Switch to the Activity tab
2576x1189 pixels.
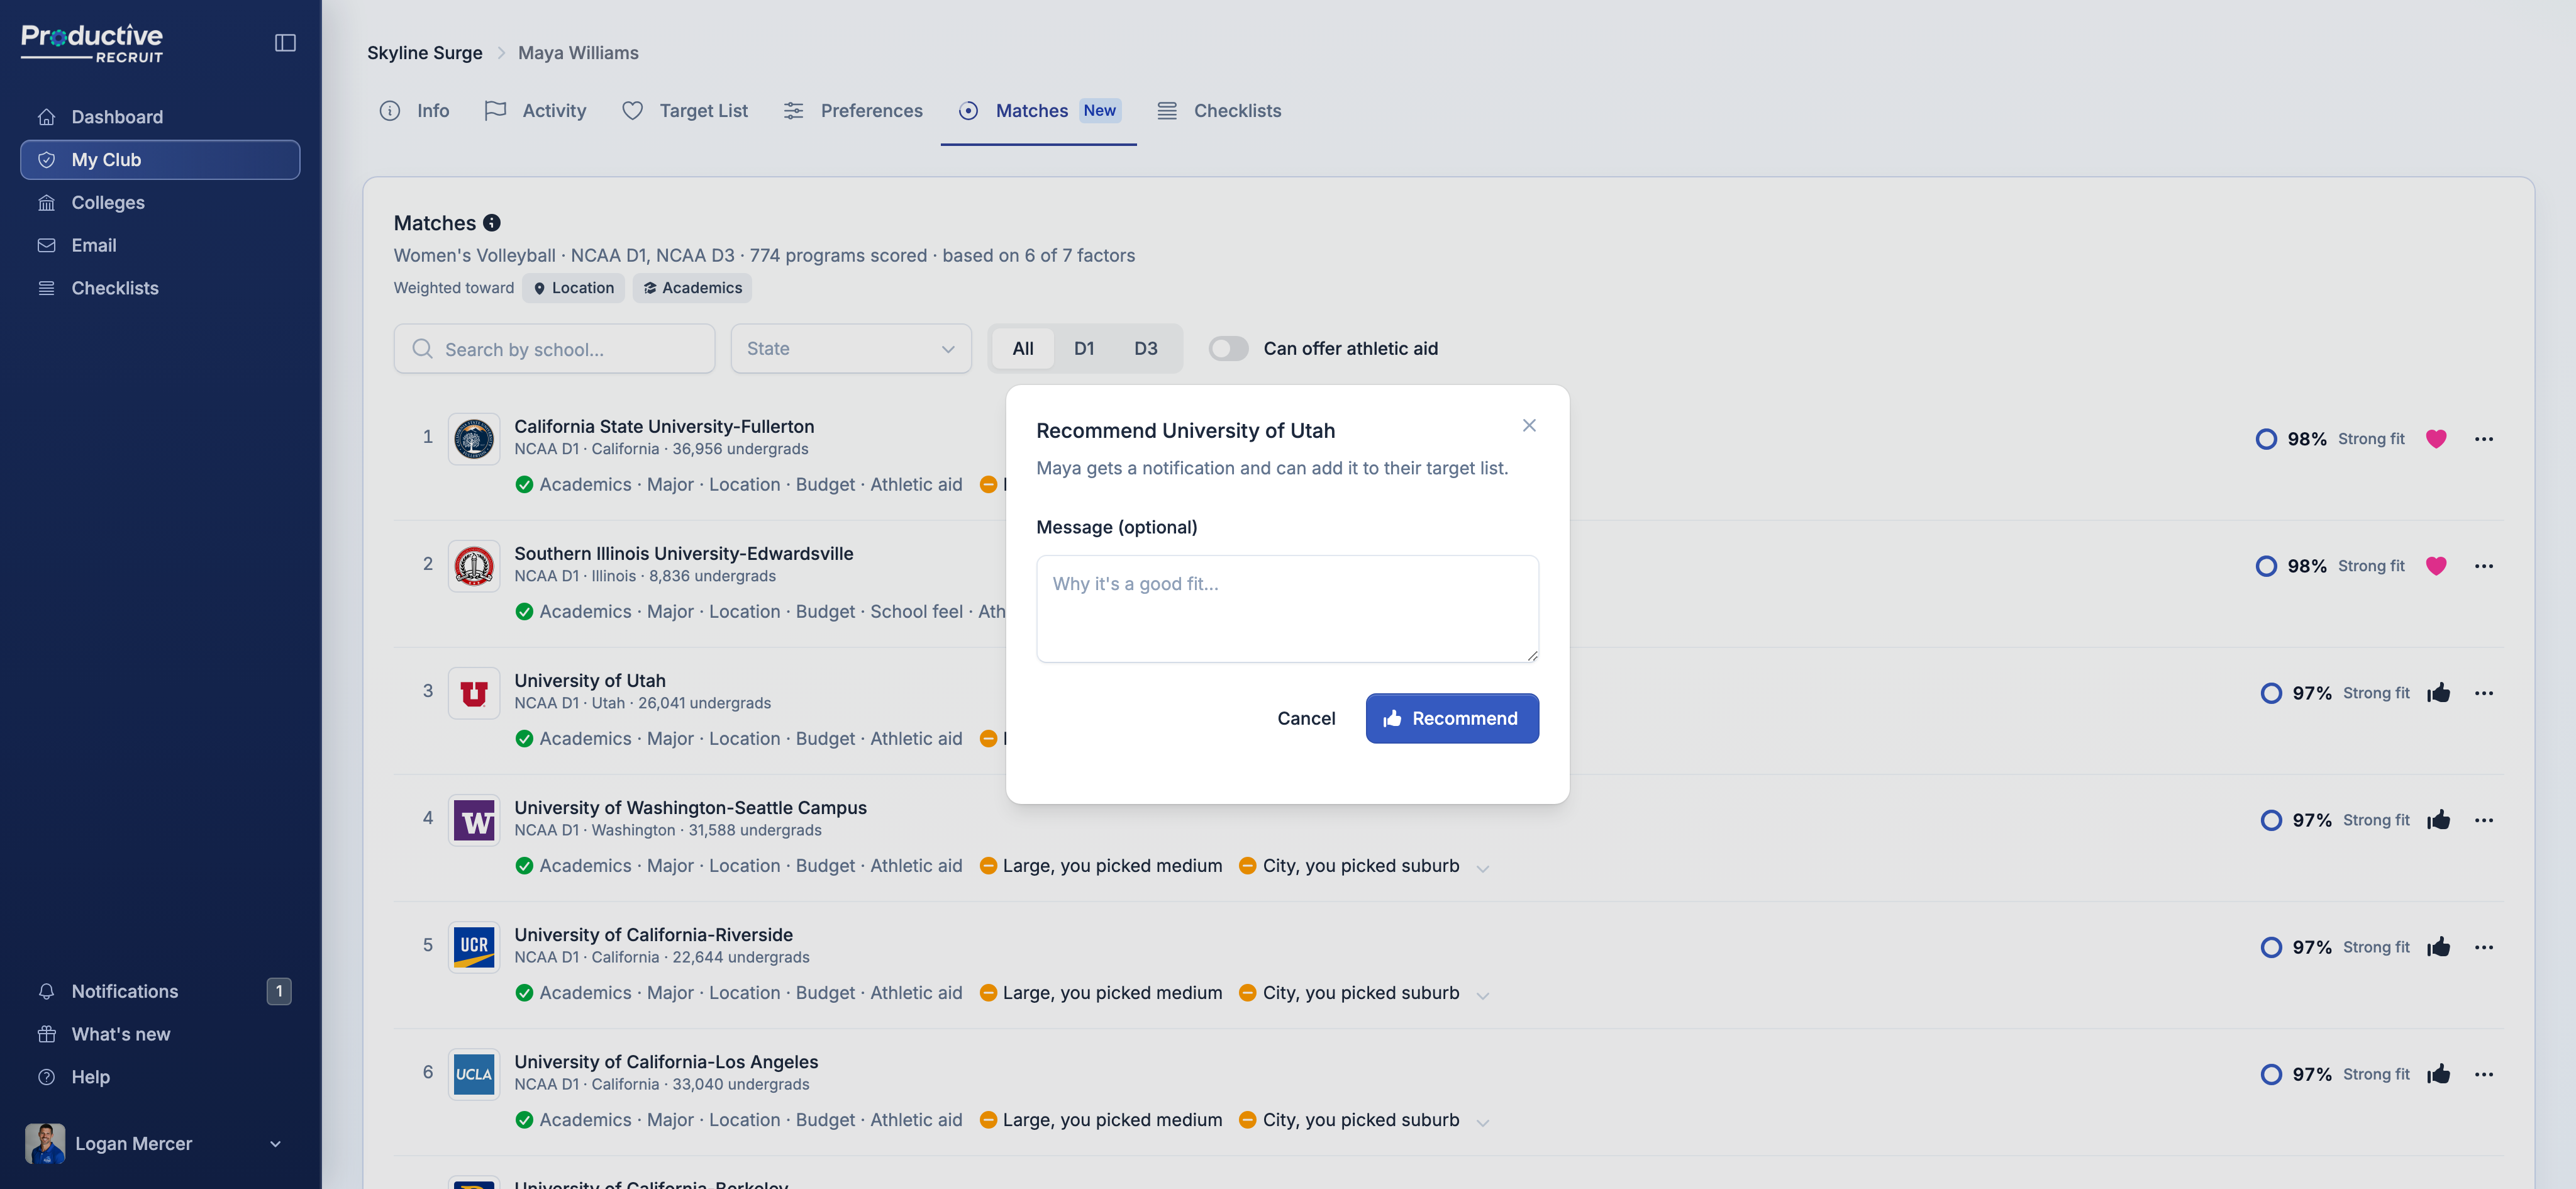coord(535,111)
